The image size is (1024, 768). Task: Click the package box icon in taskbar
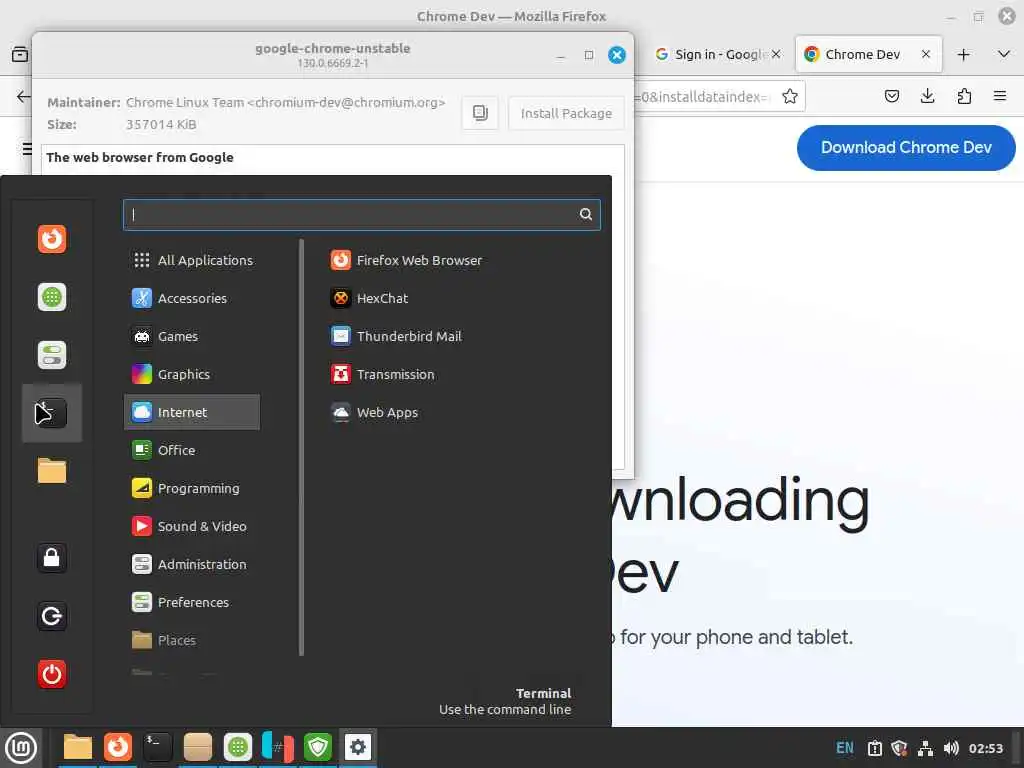coord(197,747)
